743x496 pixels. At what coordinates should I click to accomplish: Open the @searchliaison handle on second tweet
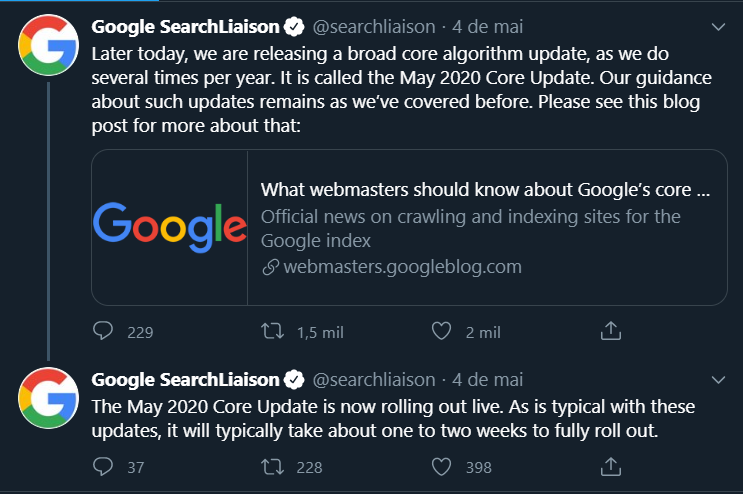(374, 380)
